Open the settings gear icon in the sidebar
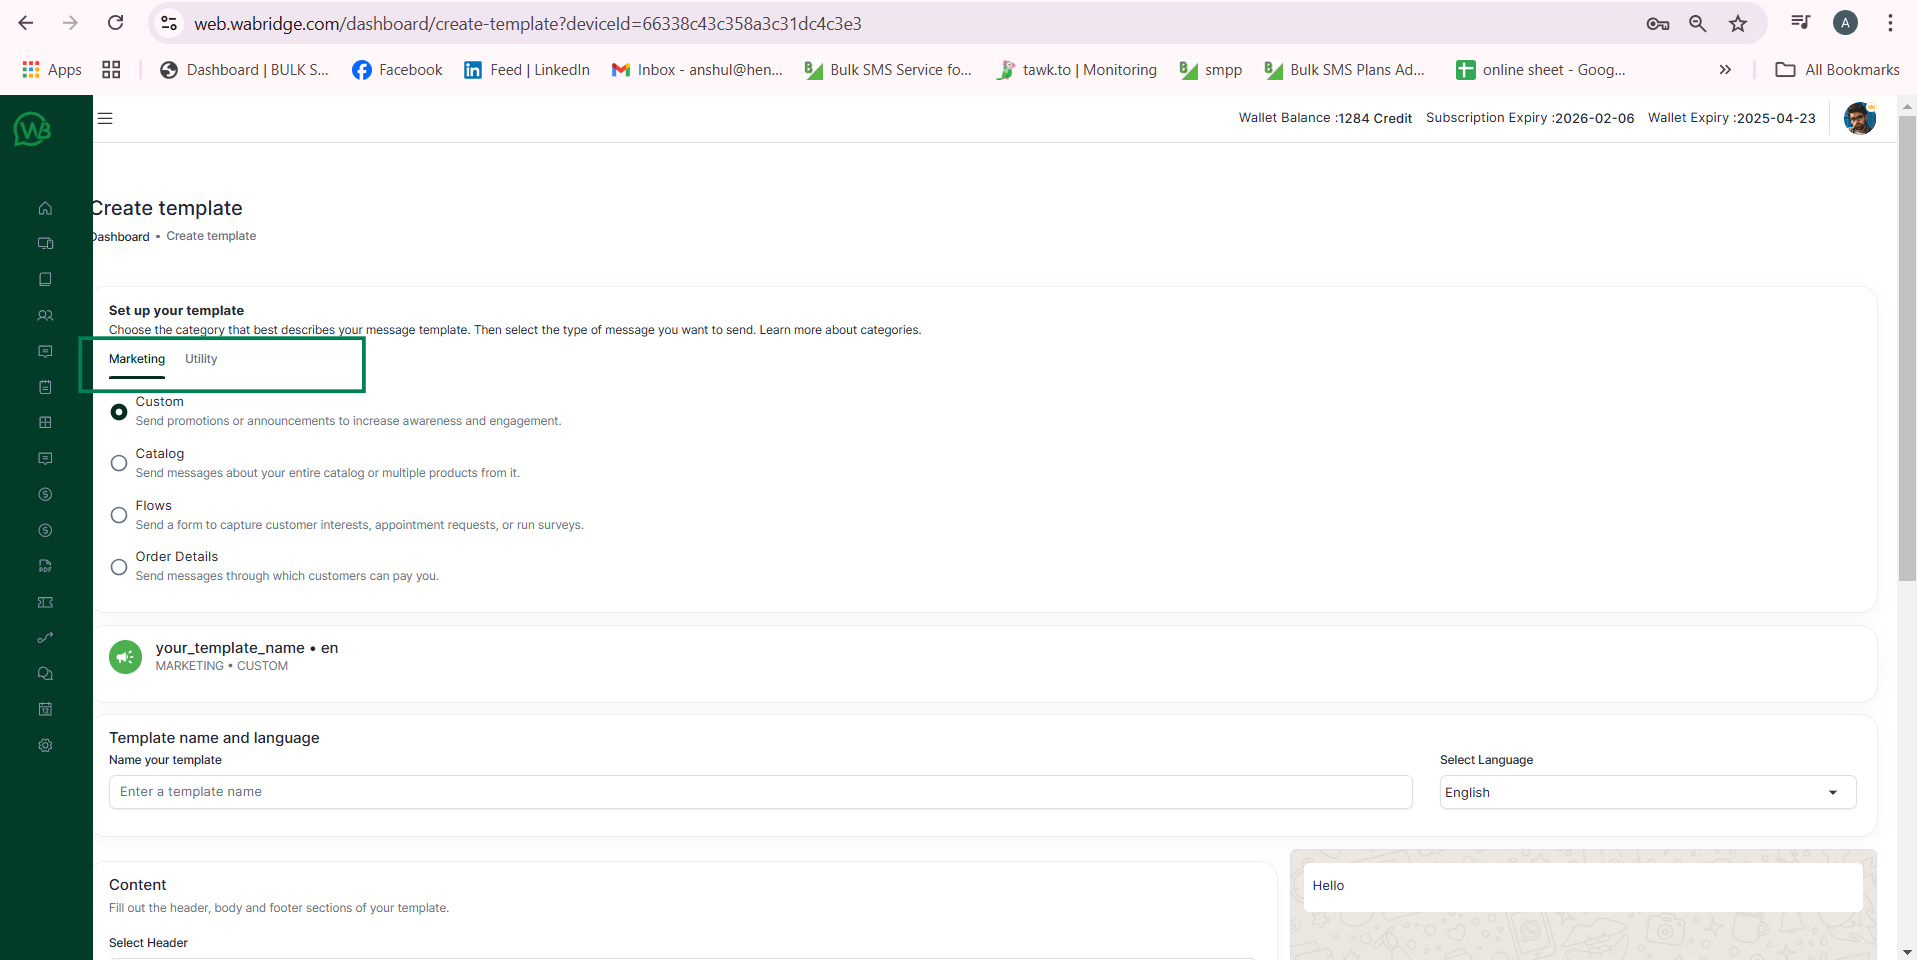 (x=45, y=745)
